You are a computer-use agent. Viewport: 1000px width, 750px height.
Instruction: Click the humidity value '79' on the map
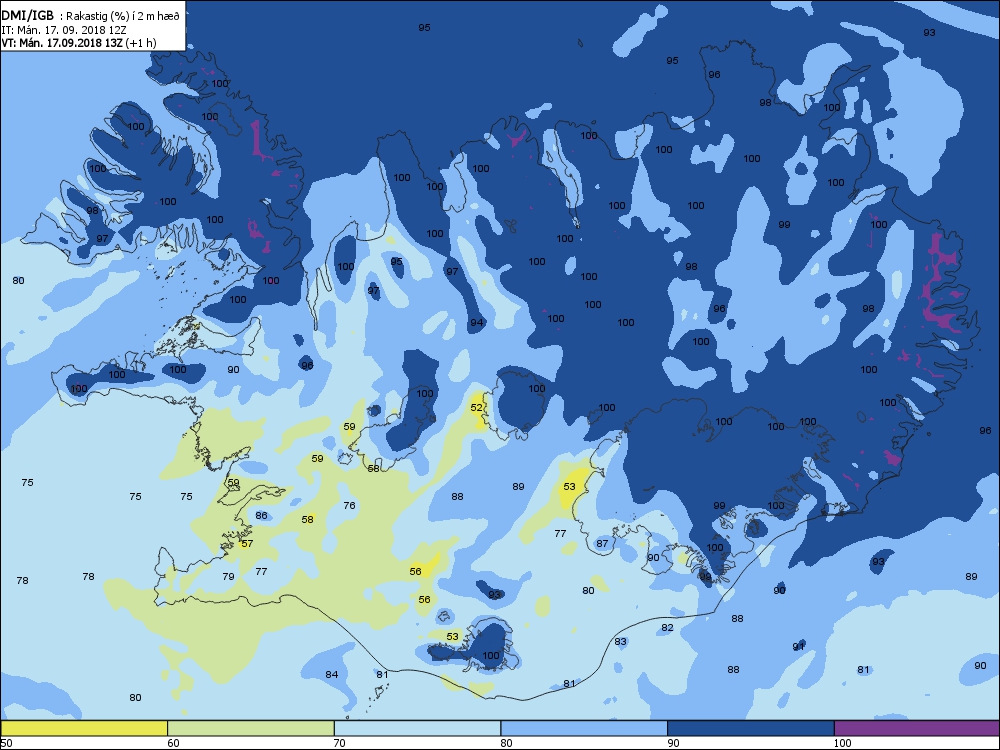pyautogui.click(x=228, y=577)
